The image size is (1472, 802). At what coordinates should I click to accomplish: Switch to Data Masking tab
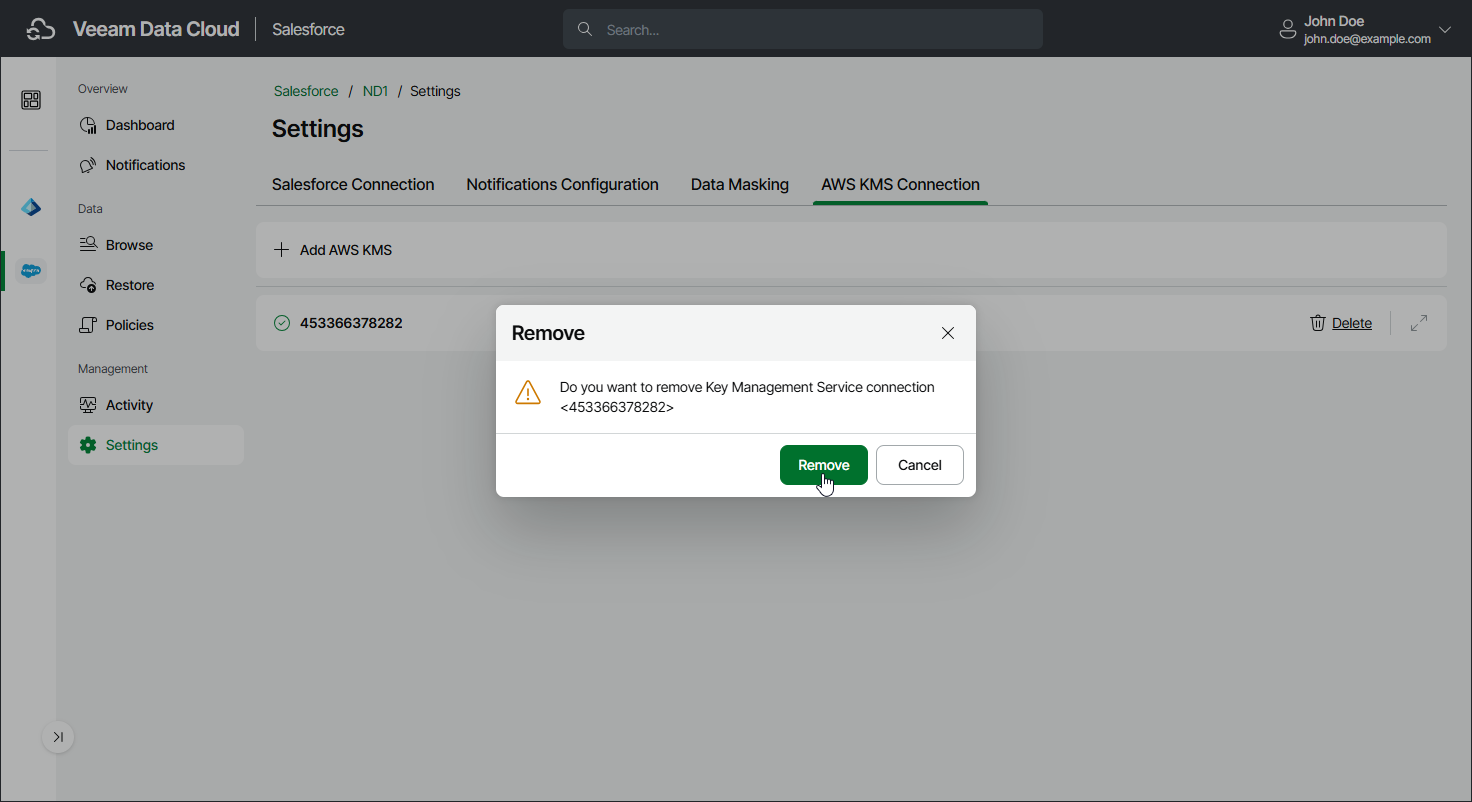[740, 185]
